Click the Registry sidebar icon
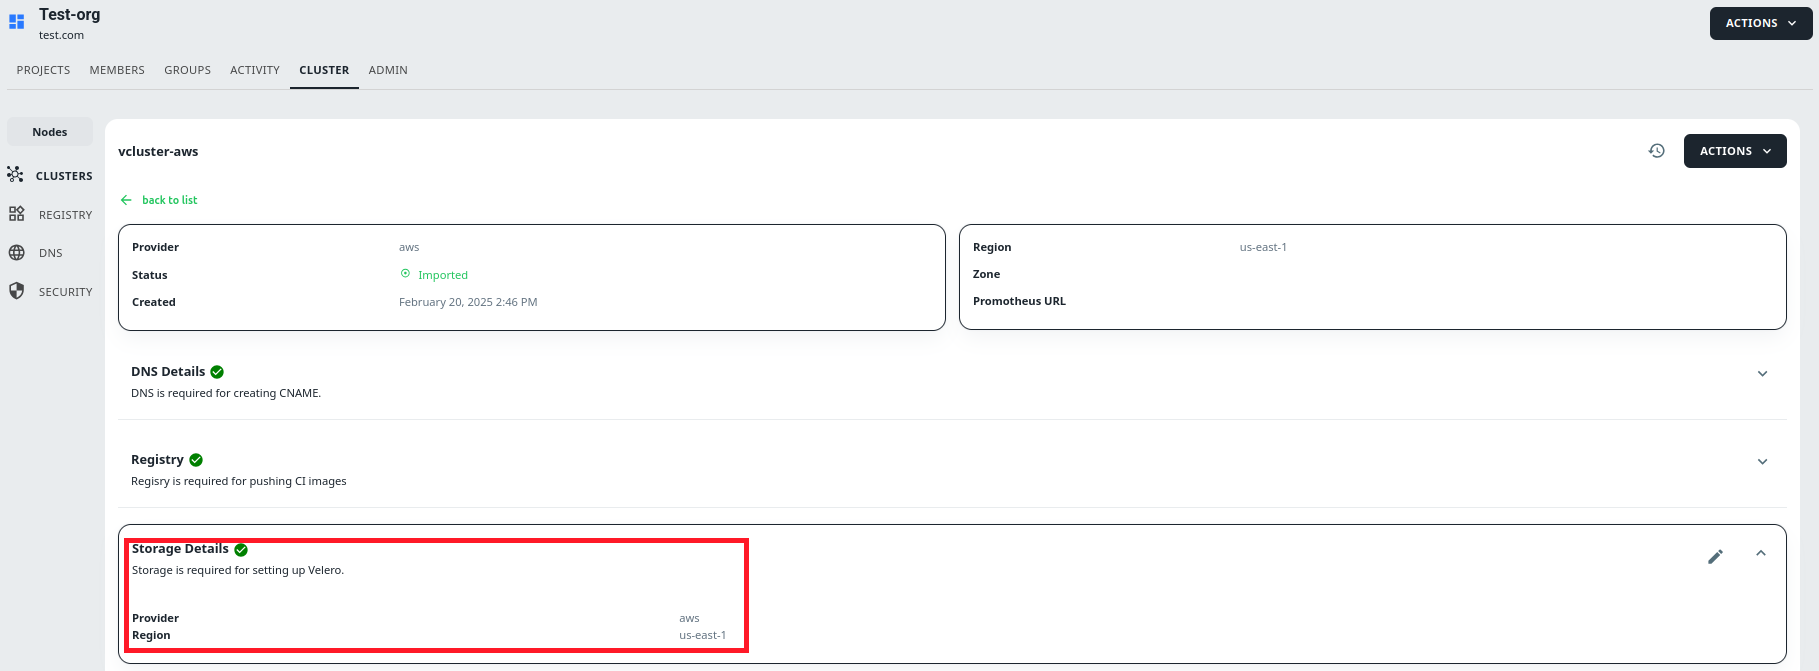 pyautogui.click(x=16, y=214)
